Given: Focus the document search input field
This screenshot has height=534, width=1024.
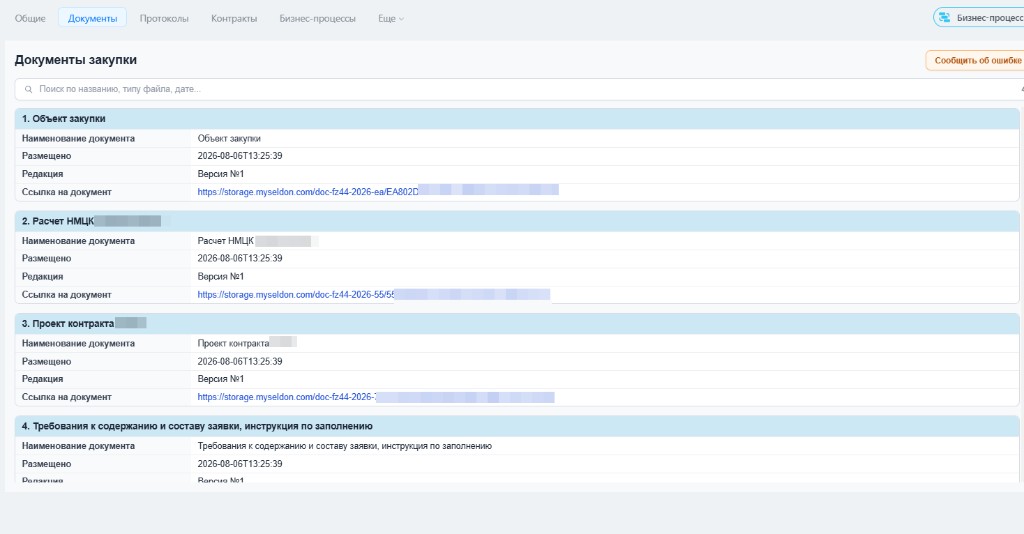Looking at the screenshot, I should (x=519, y=89).
